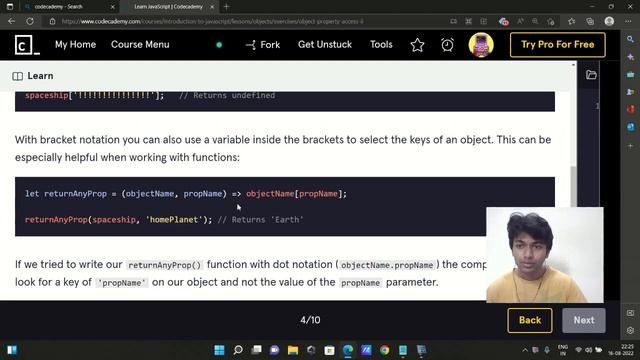Open Google Chrome from taskbar
This screenshot has height=360, width=640.
384,350
